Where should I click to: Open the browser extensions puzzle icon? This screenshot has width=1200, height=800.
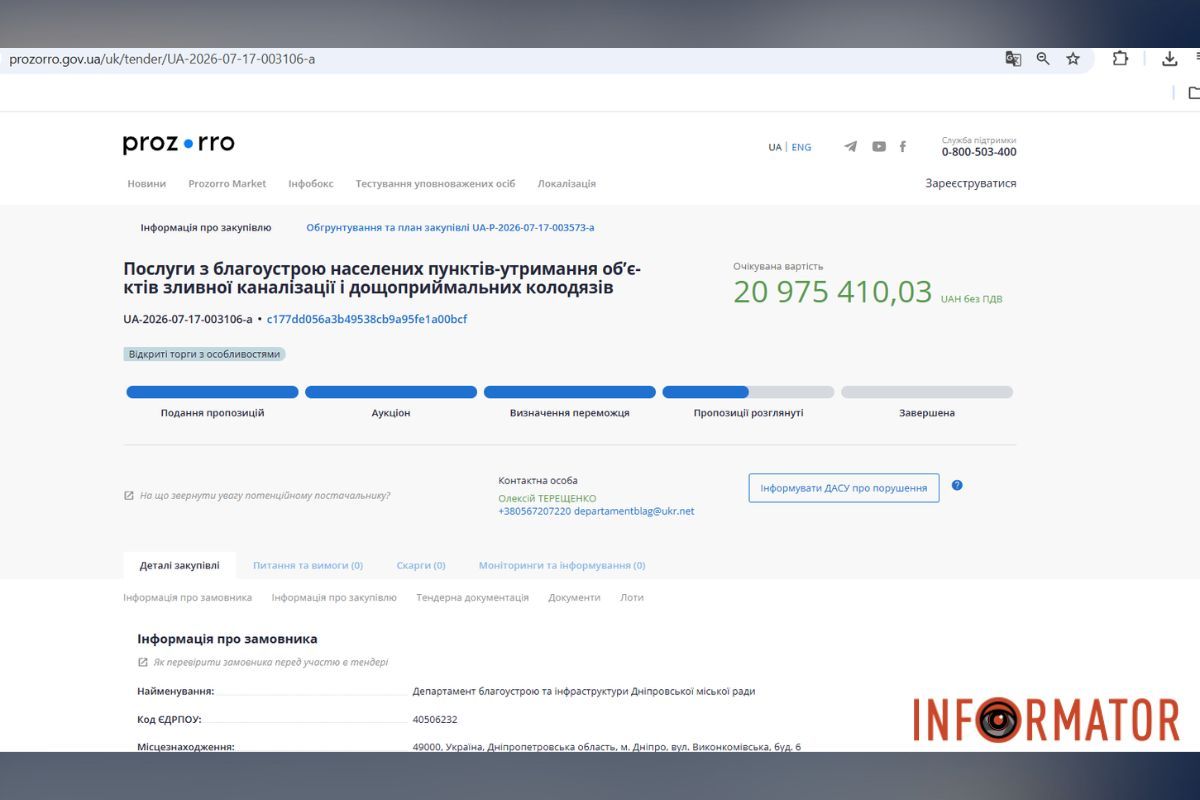1120,58
